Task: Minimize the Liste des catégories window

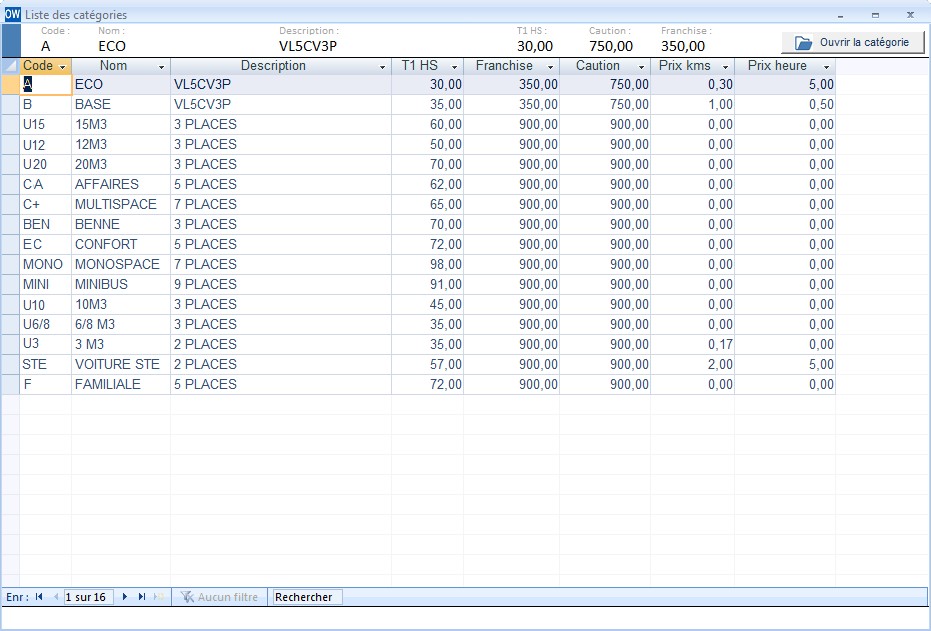Action: point(840,15)
